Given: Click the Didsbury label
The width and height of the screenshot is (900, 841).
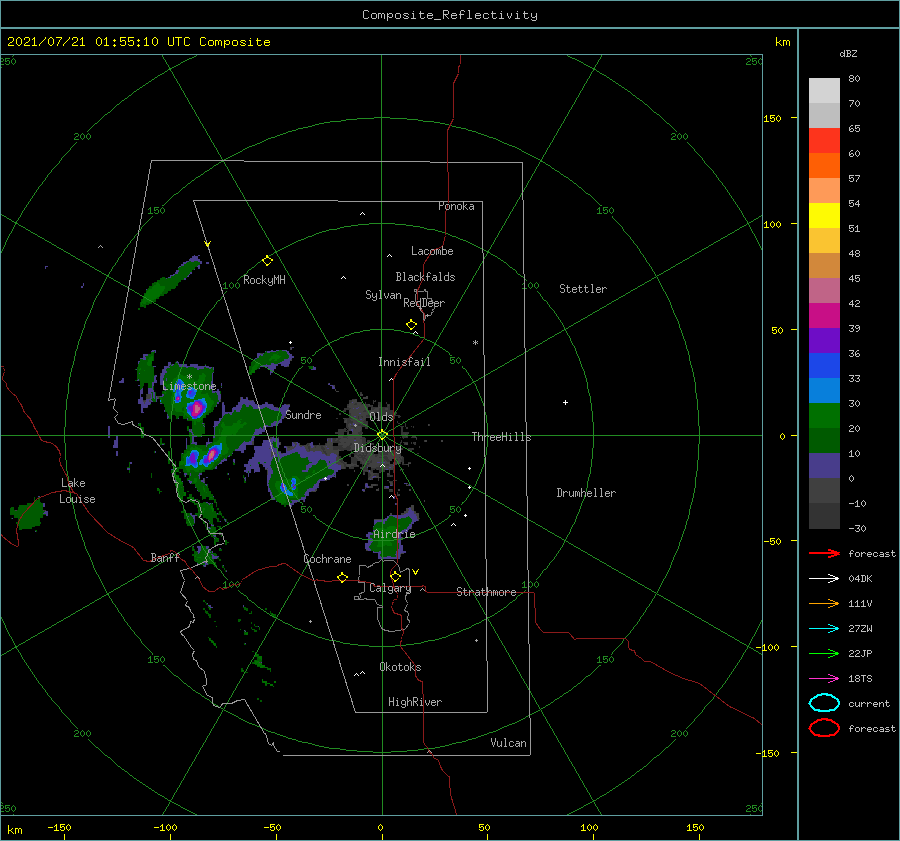Looking at the screenshot, I should [377, 448].
